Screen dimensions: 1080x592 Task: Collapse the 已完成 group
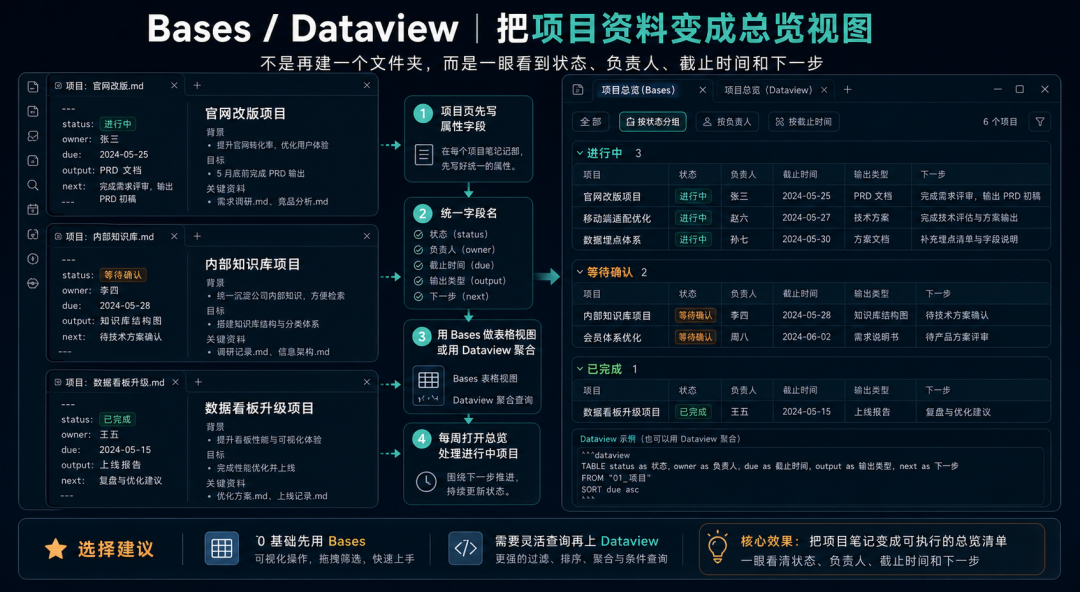[580, 369]
